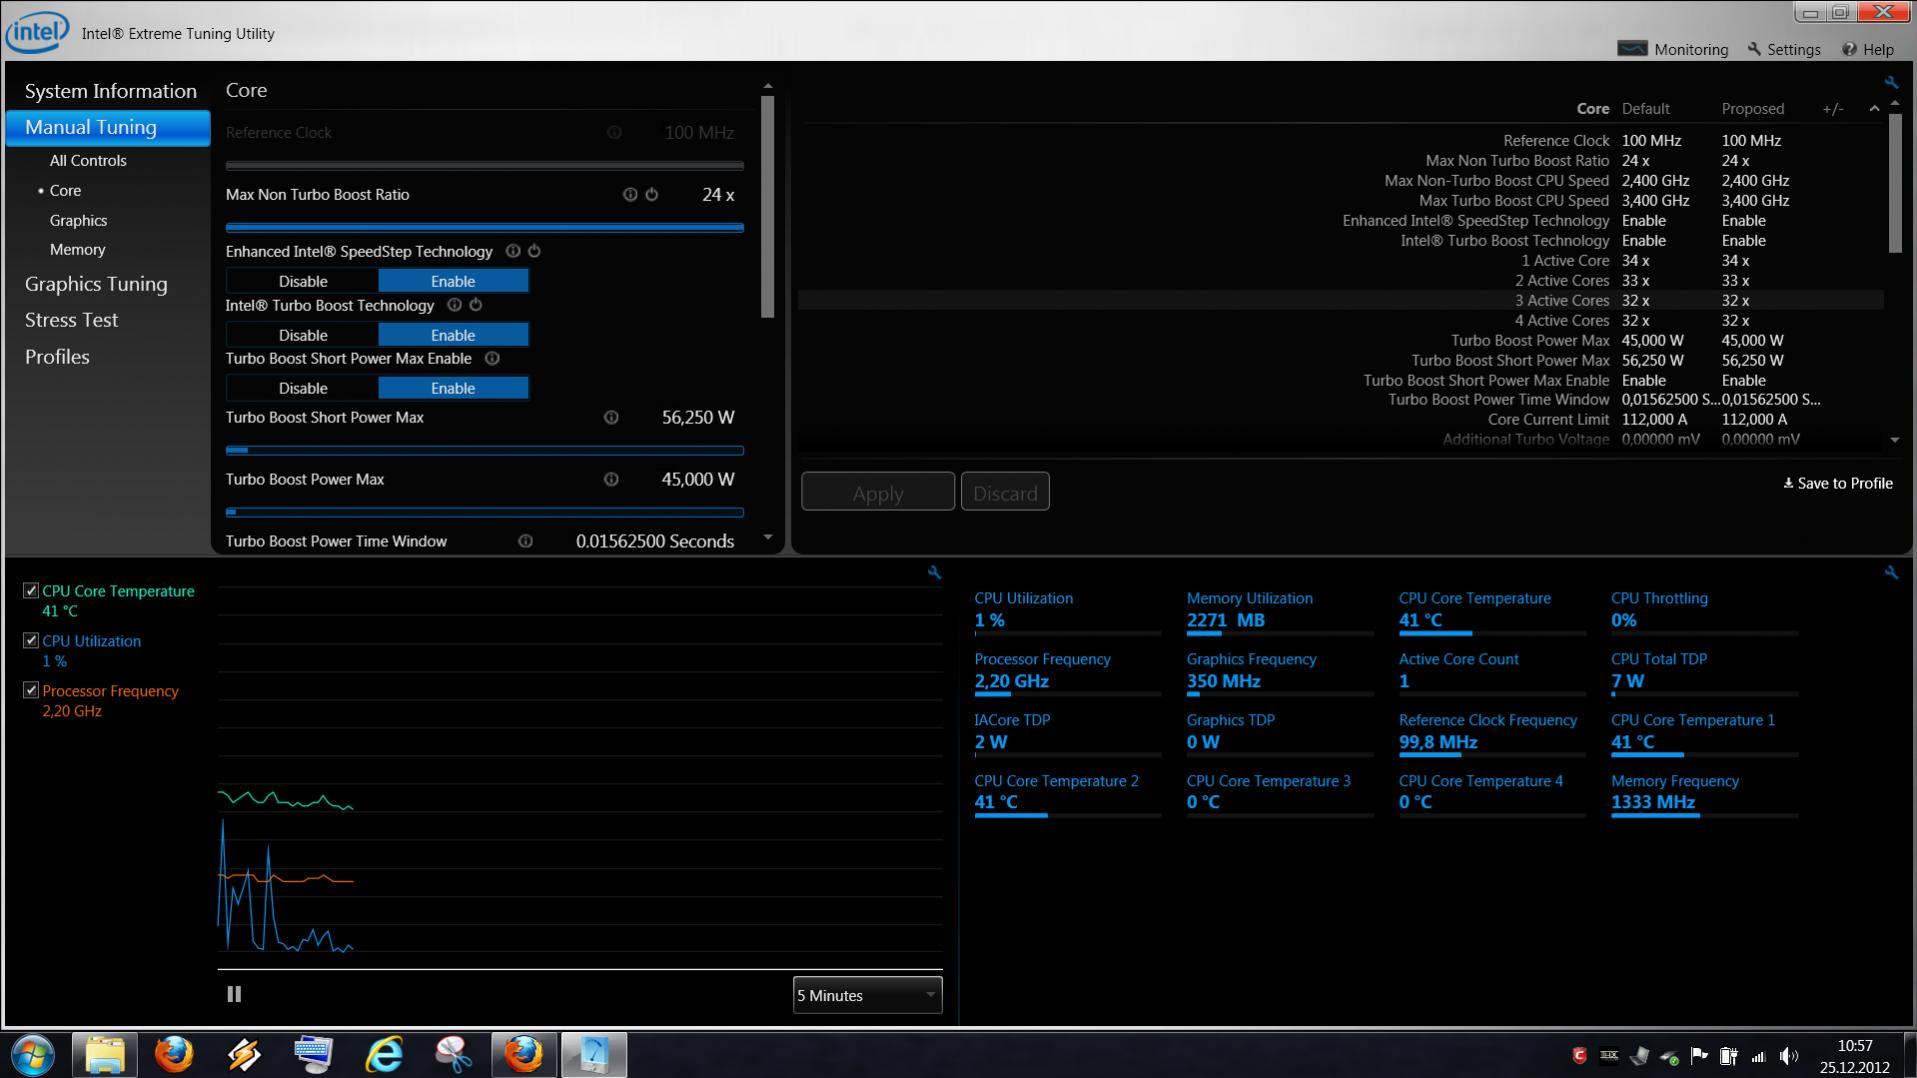Open the Windows Start menu

[x=33, y=1055]
